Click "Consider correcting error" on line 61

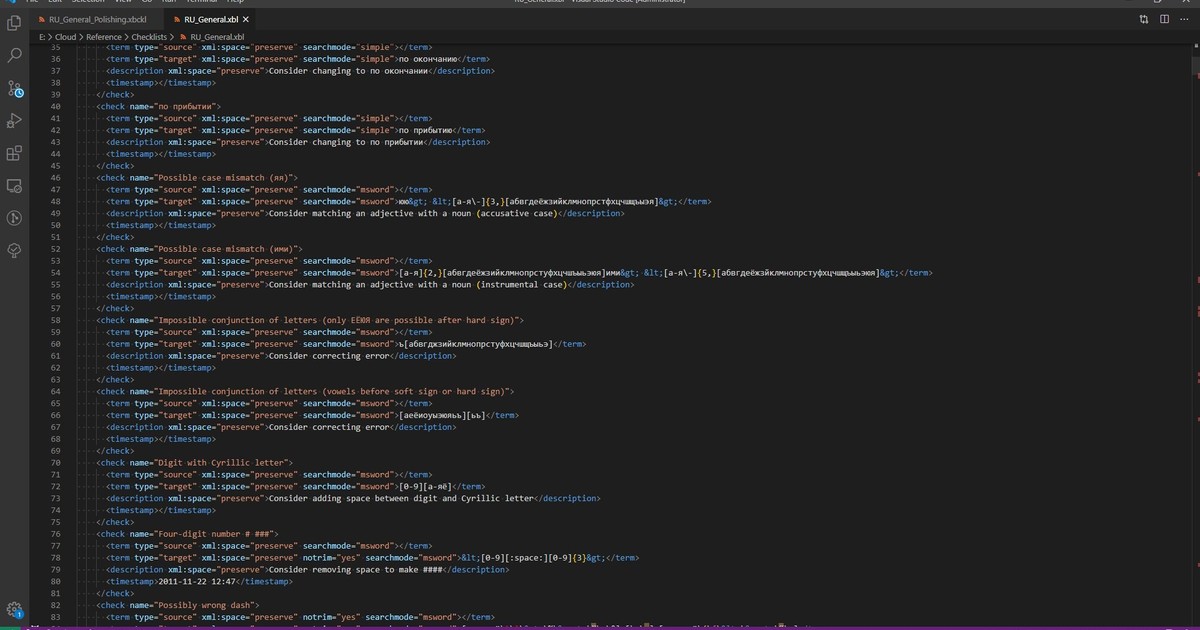pos(329,356)
